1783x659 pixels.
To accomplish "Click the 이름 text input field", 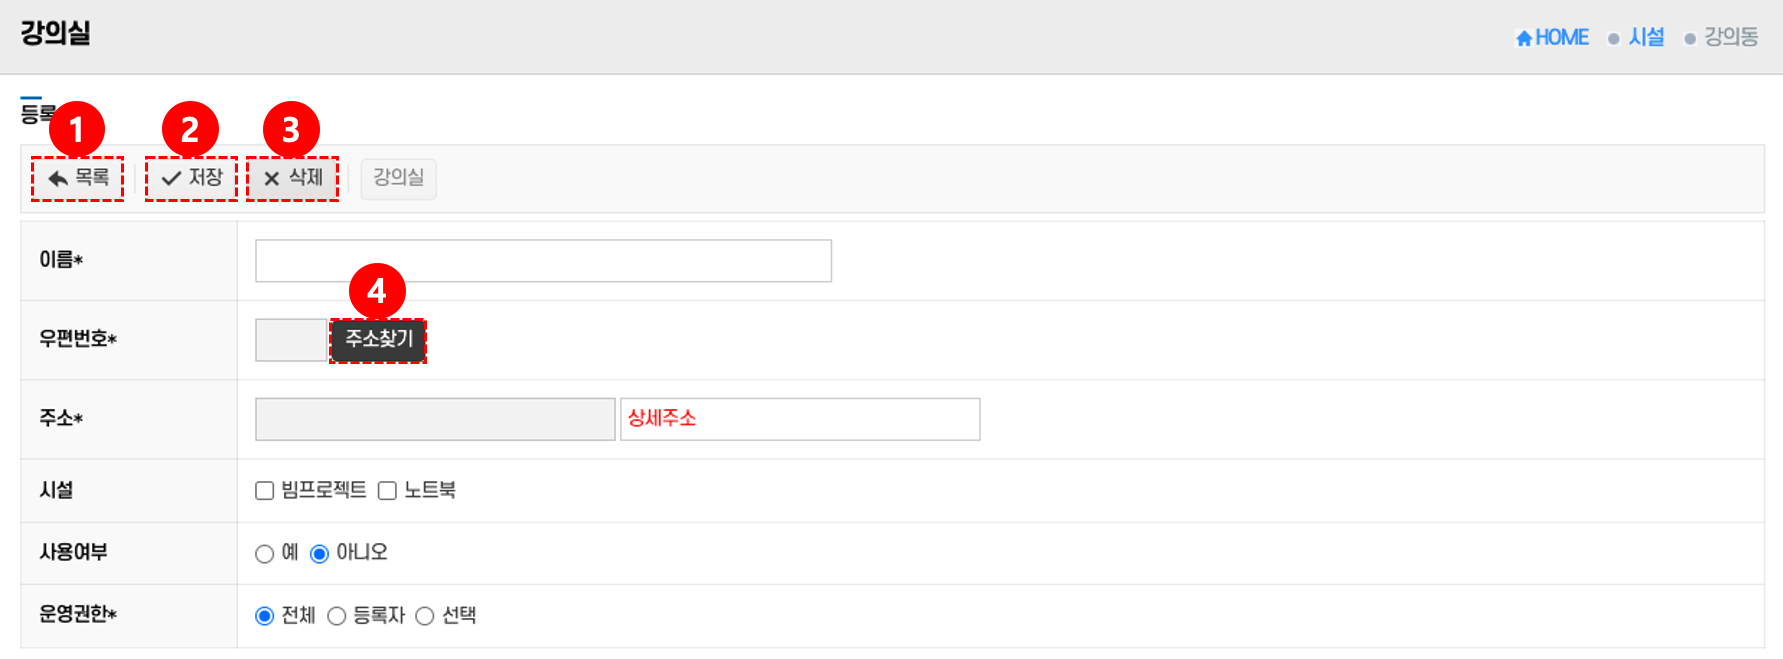I will click(543, 261).
